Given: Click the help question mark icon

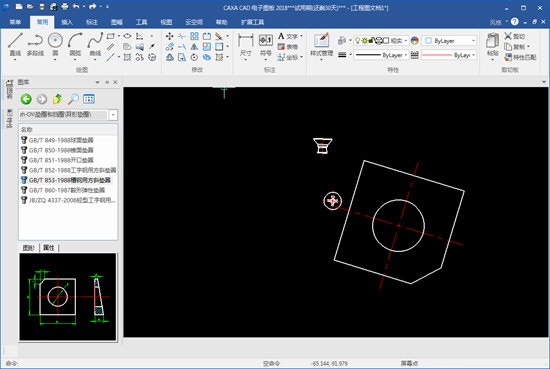Looking at the screenshot, I should click(515, 22).
